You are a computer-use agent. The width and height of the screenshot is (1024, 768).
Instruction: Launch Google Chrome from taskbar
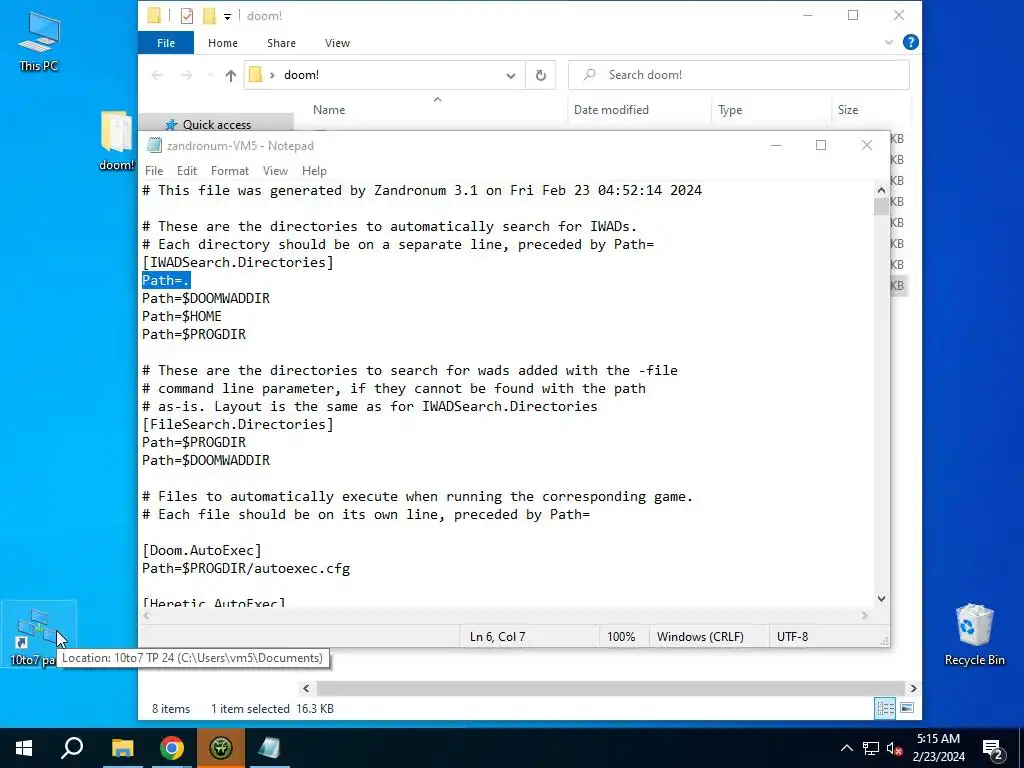172,748
